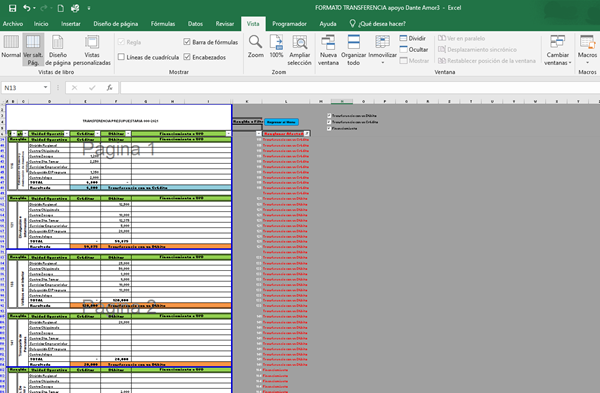Redo the last undone action
The height and width of the screenshot is (393, 600).
pos(43,8)
